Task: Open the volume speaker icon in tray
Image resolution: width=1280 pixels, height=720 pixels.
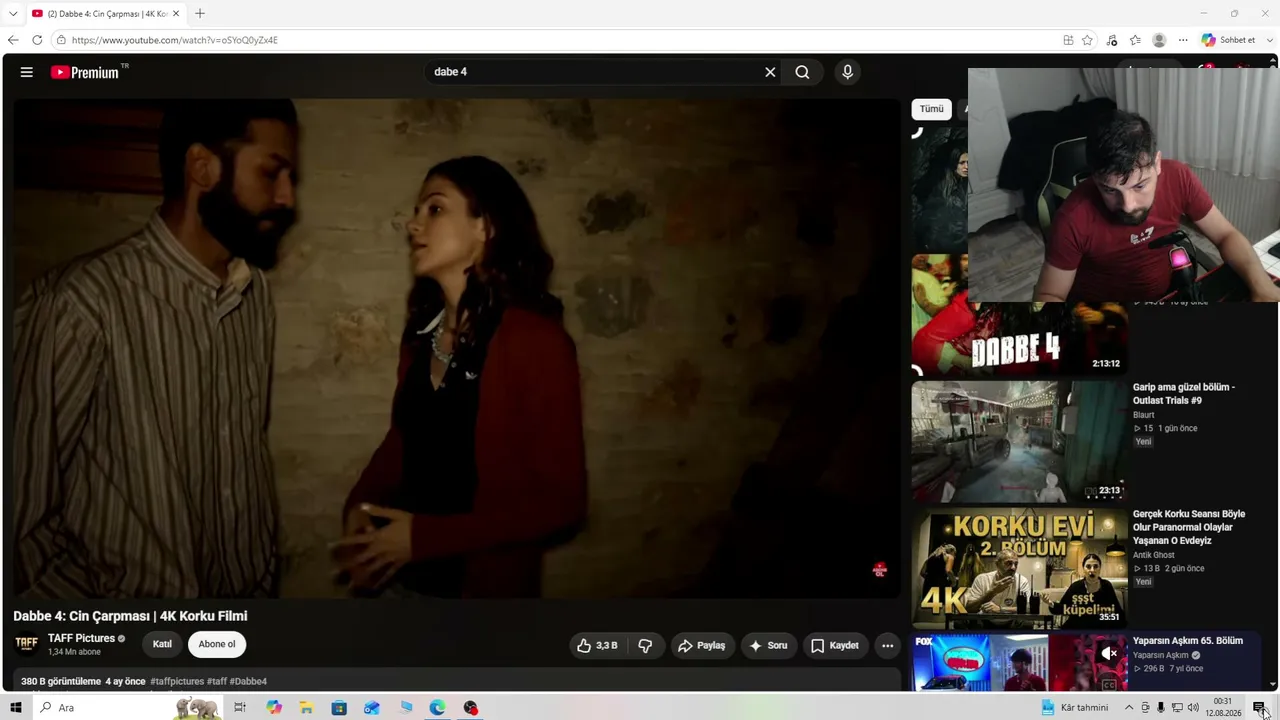Action: point(1193,708)
